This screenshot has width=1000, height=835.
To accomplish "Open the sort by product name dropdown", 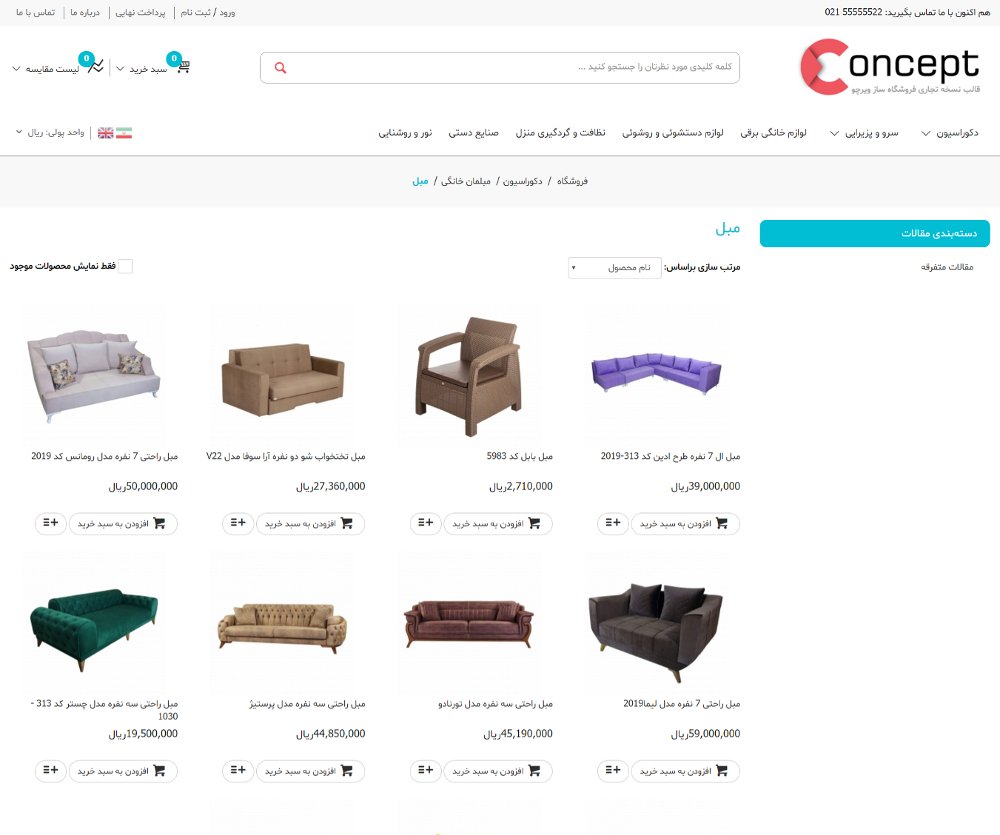I will [x=614, y=267].
